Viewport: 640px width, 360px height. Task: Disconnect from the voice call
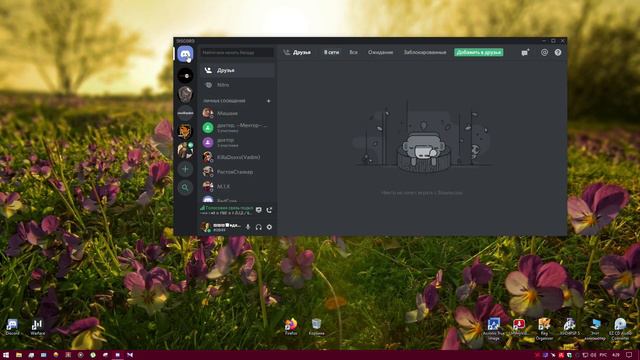269,210
